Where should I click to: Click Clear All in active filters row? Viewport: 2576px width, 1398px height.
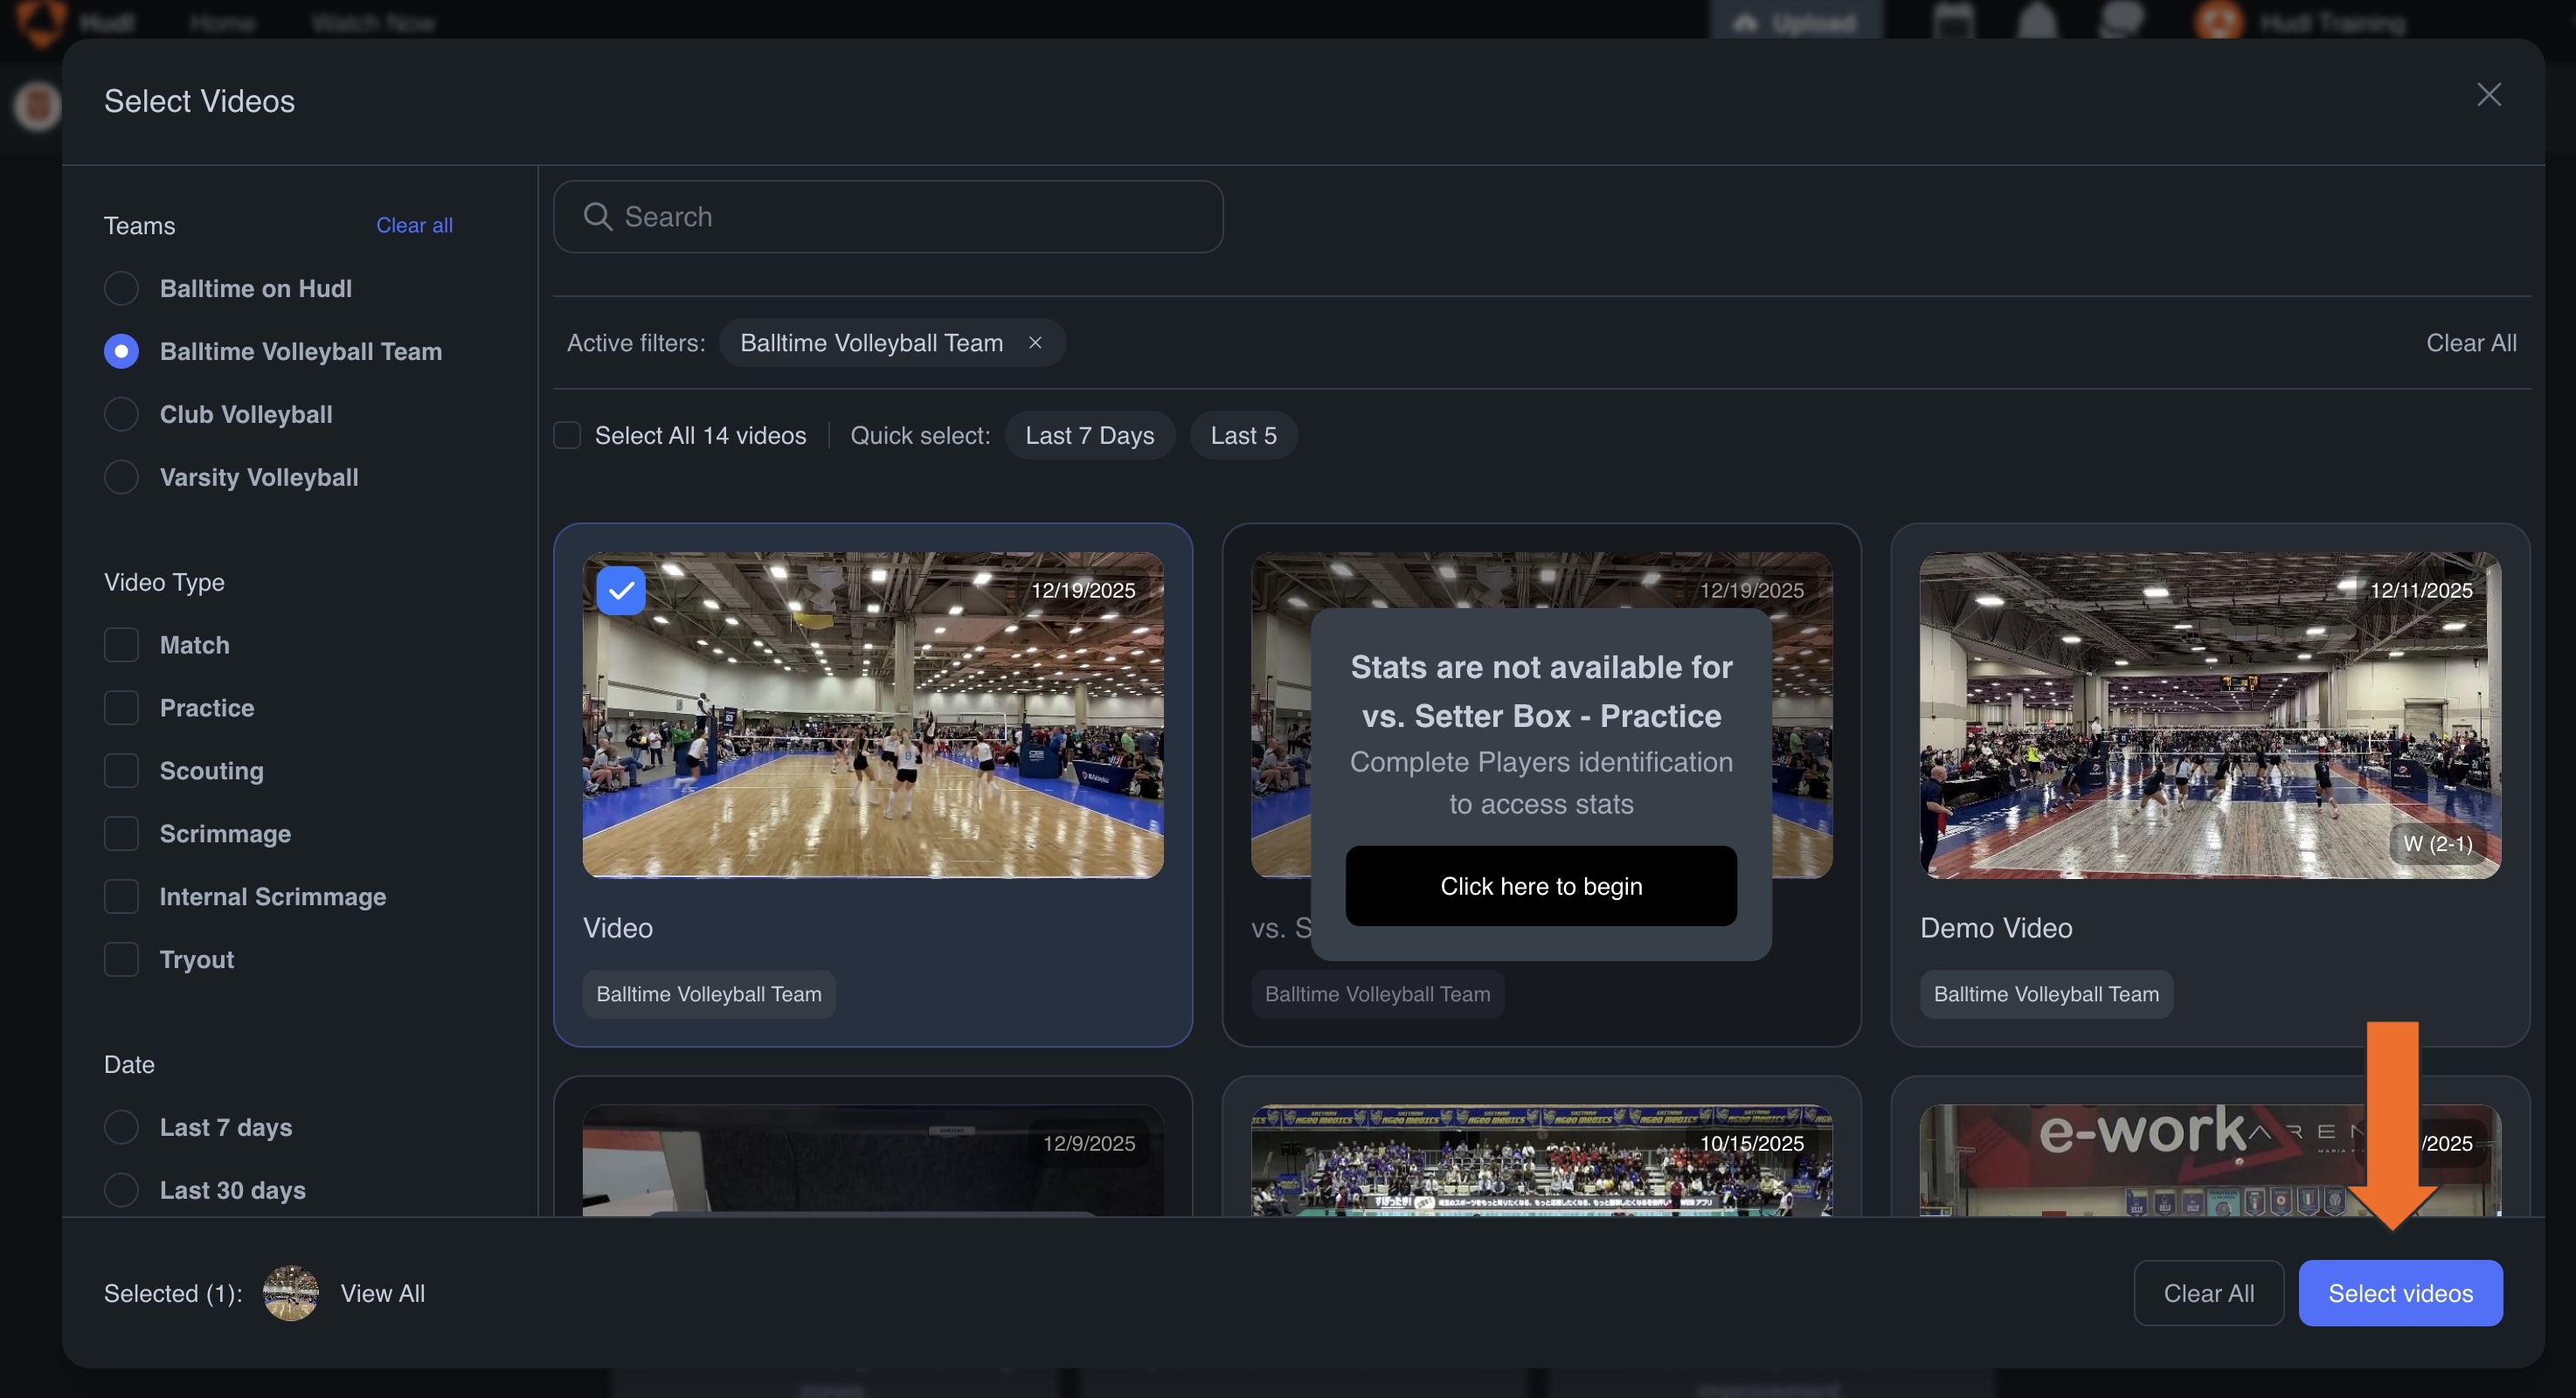click(2471, 343)
